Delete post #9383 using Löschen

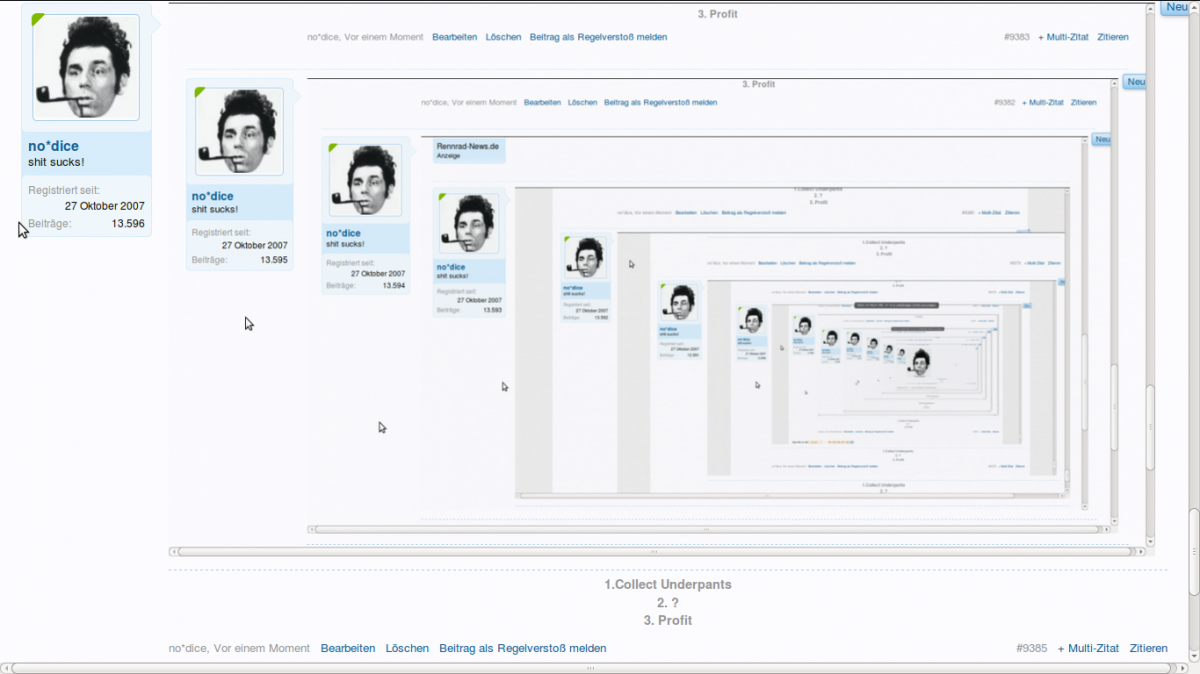[503, 37]
